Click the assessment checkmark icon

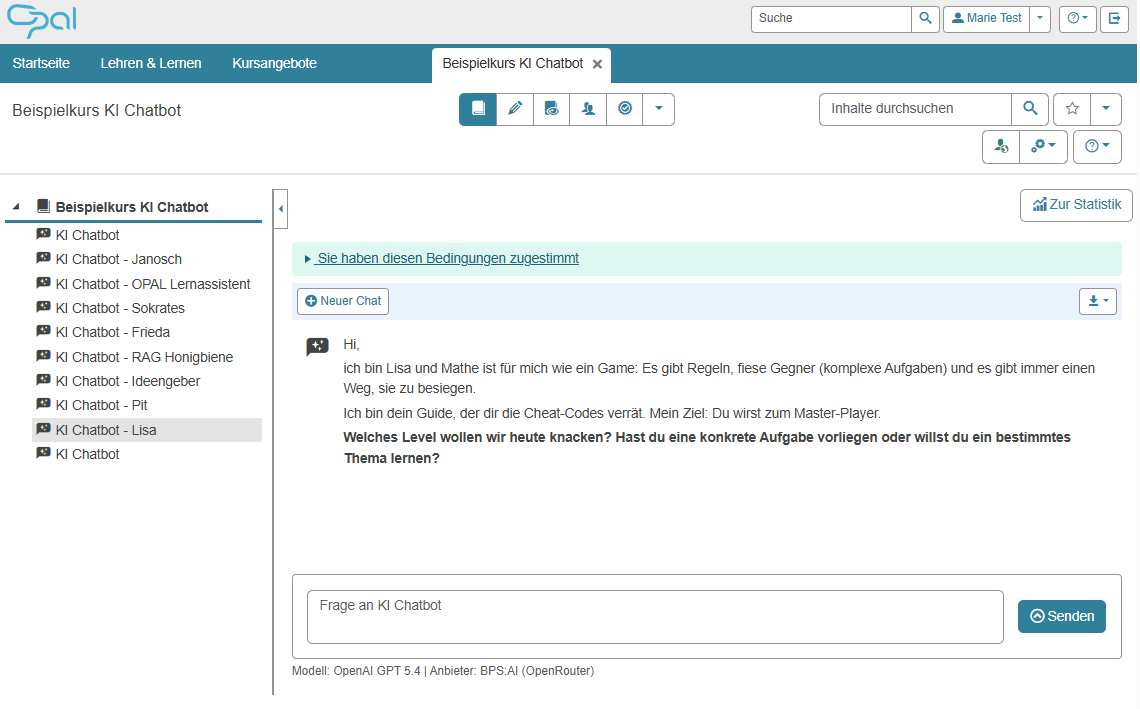(x=625, y=109)
